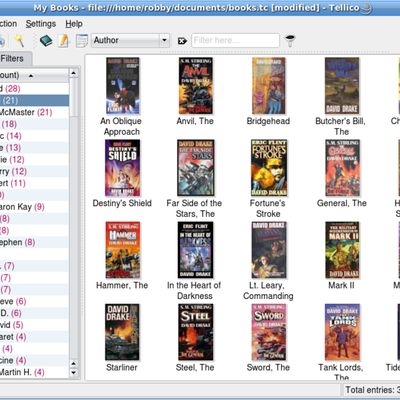The width and height of the screenshot is (400, 400).
Task: Select Far Side of the Stars cover
Action: pyautogui.click(x=196, y=168)
